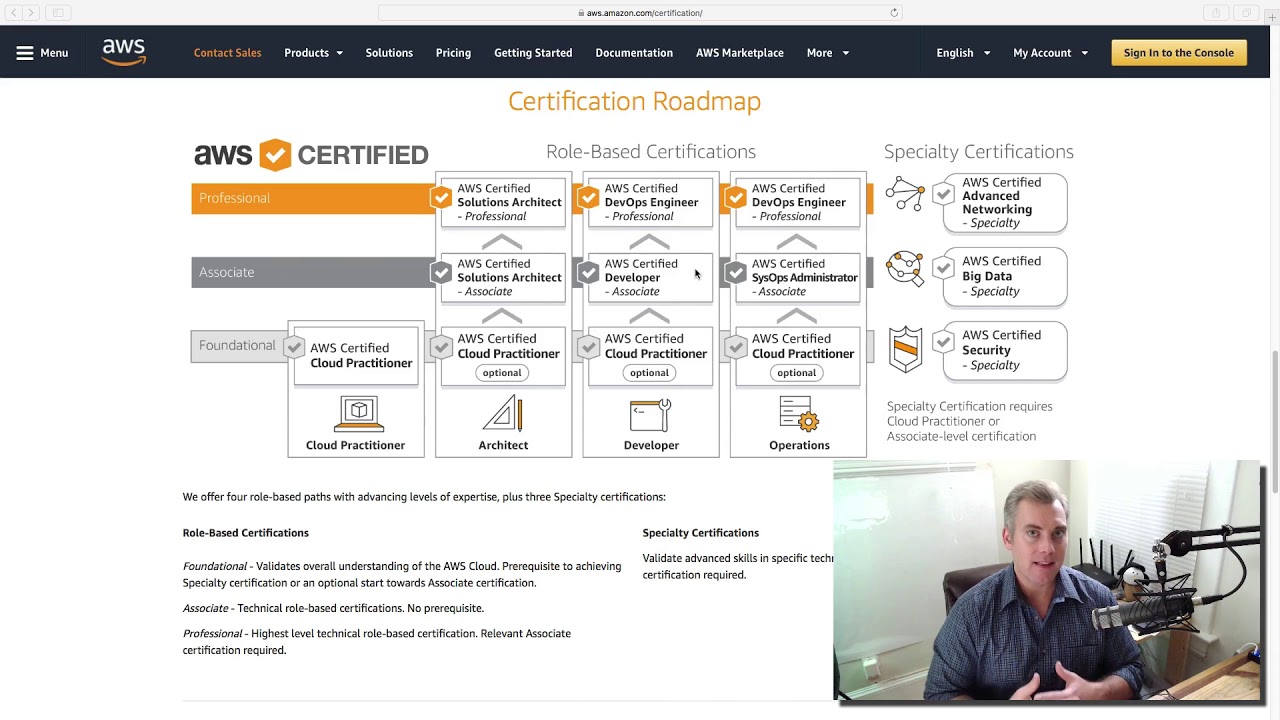The height and width of the screenshot is (720, 1280).
Task: Click the AWS logo in header
Action: click(x=124, y=52)
